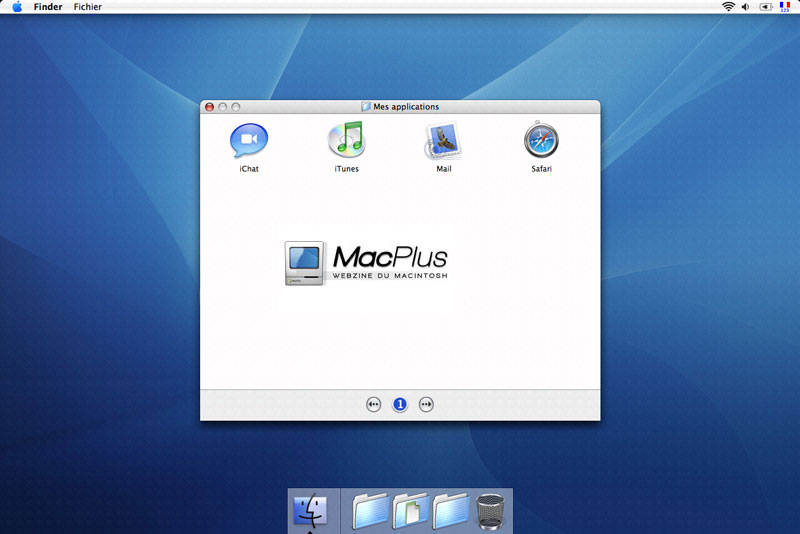The image size is (800, 534).
Task: Open the third folder in the Dock
Action: click(x=451, y=511)
